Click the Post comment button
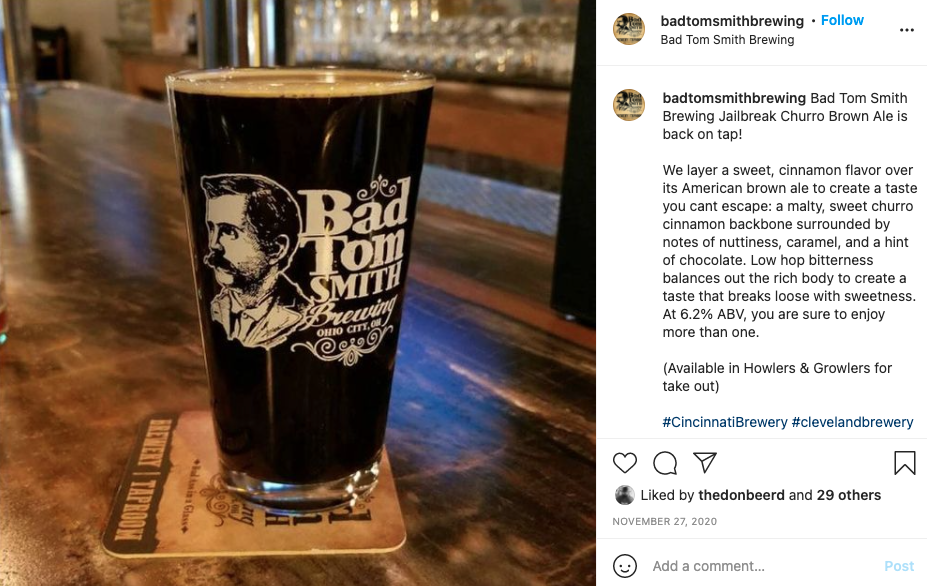927x586 pixels. point(899,566)
